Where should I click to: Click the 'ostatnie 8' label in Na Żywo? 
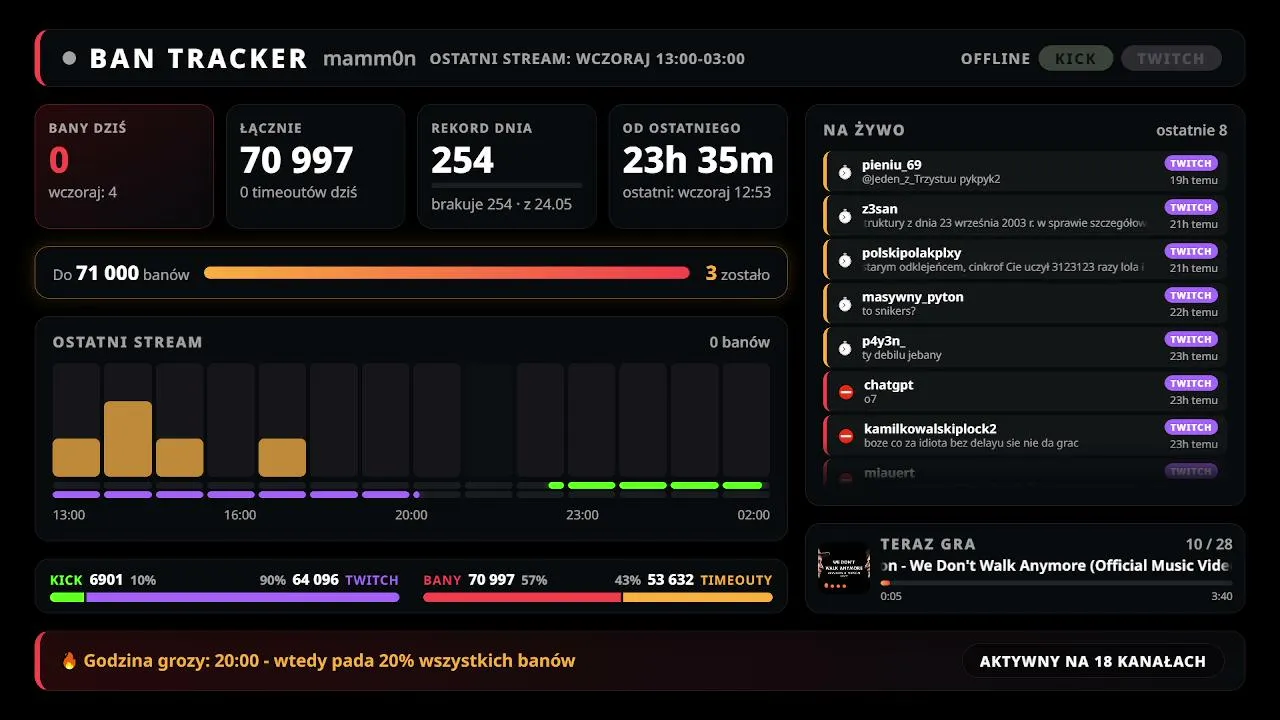point(1192,130)
